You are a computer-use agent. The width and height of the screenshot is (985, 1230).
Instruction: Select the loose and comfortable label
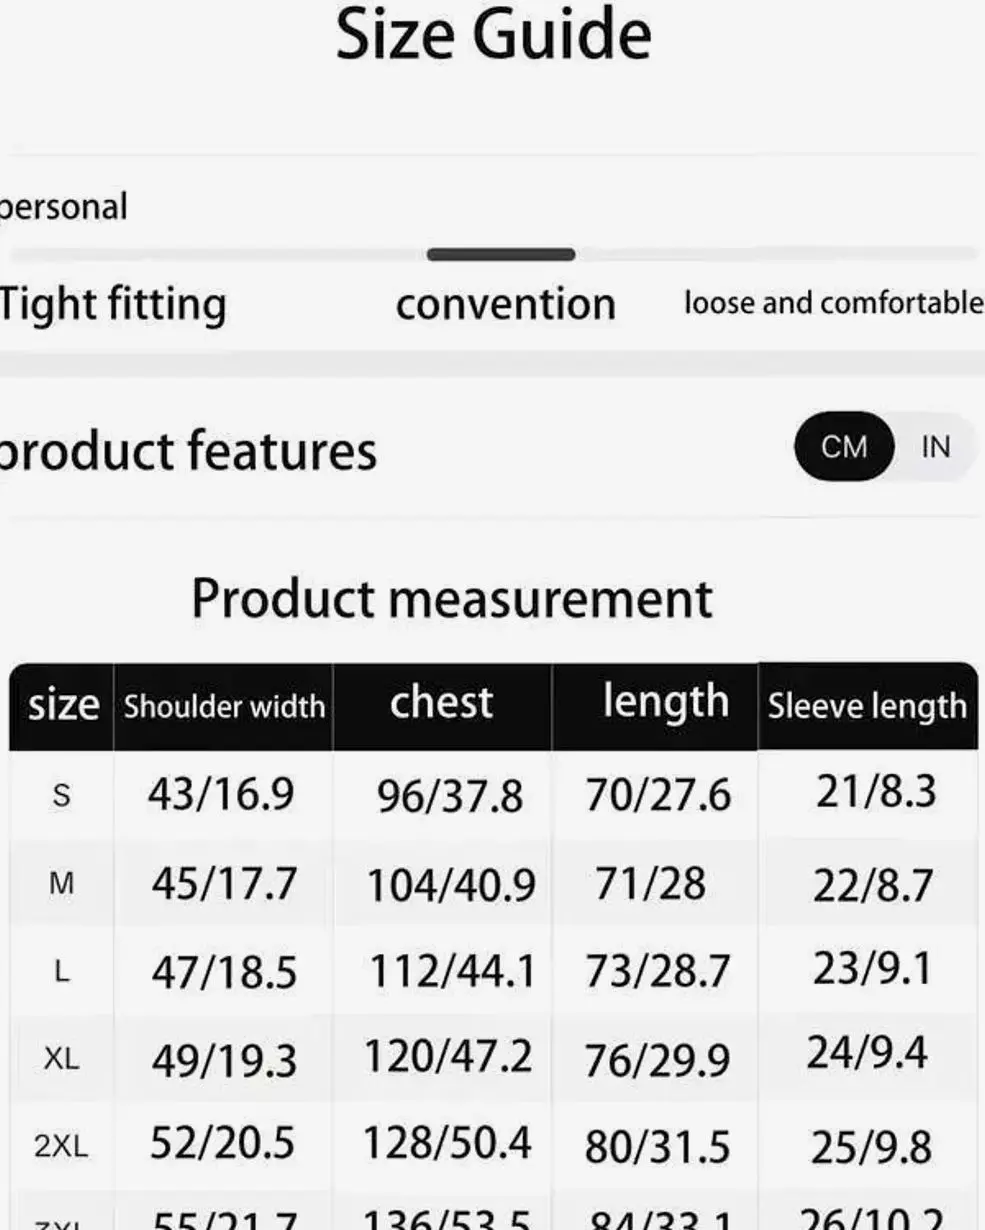click(832, 303)
